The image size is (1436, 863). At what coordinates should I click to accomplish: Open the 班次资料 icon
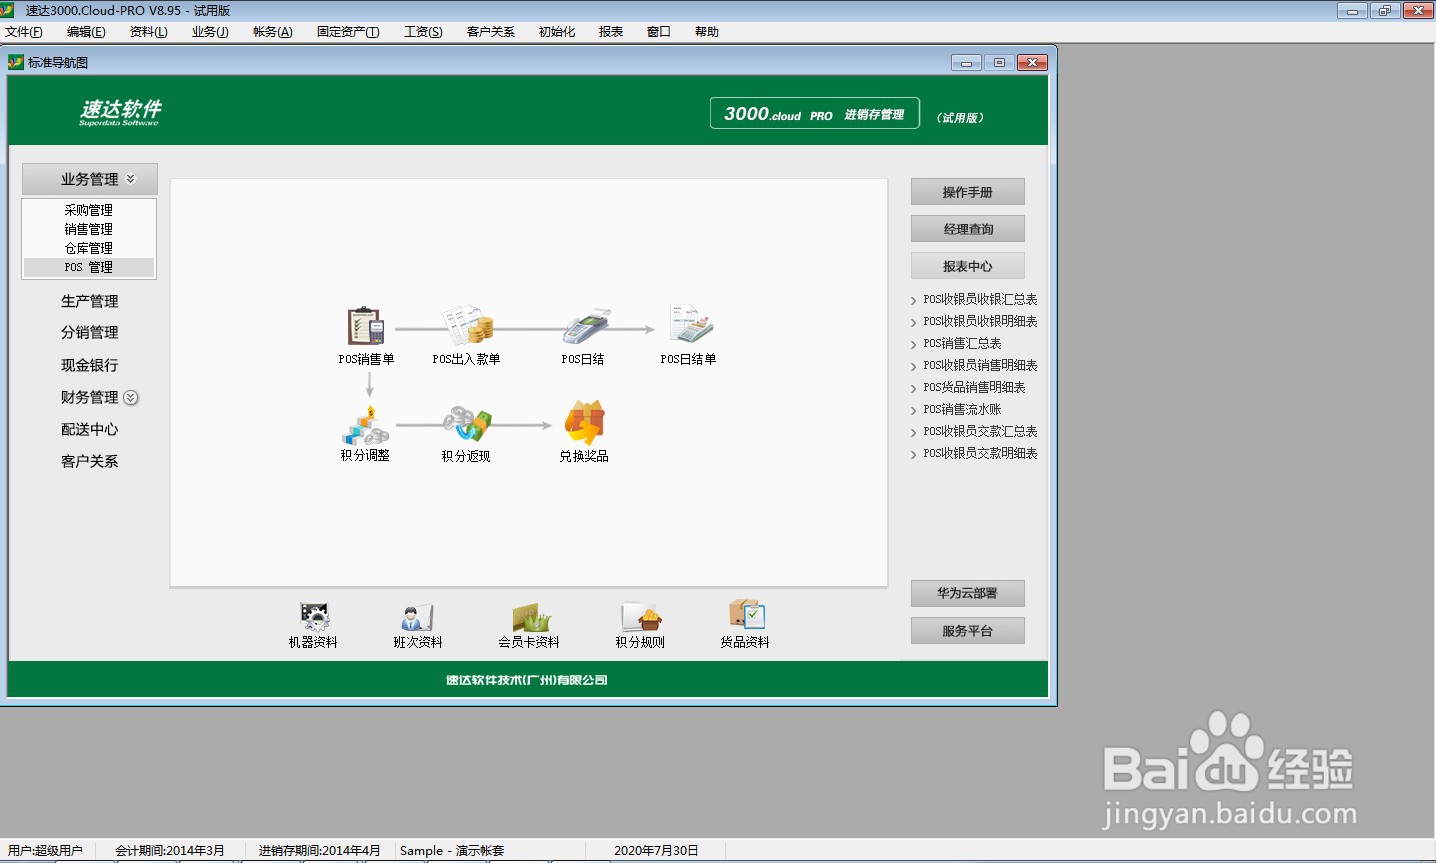coord(417,617)
